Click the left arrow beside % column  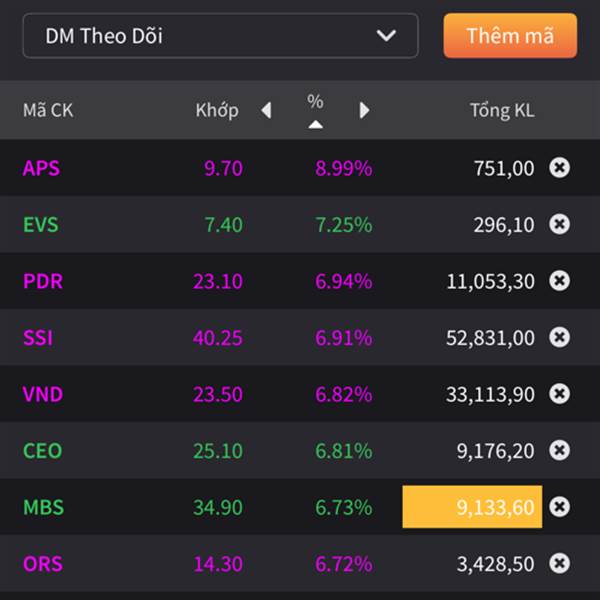click(266, 110)
